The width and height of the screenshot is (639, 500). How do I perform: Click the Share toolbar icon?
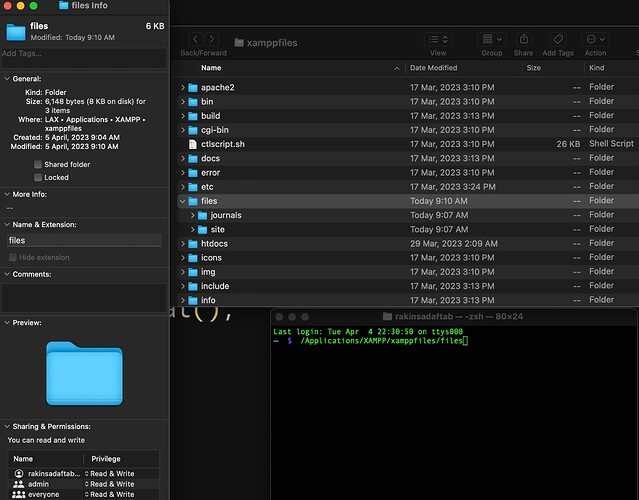(x=524, y=39)
